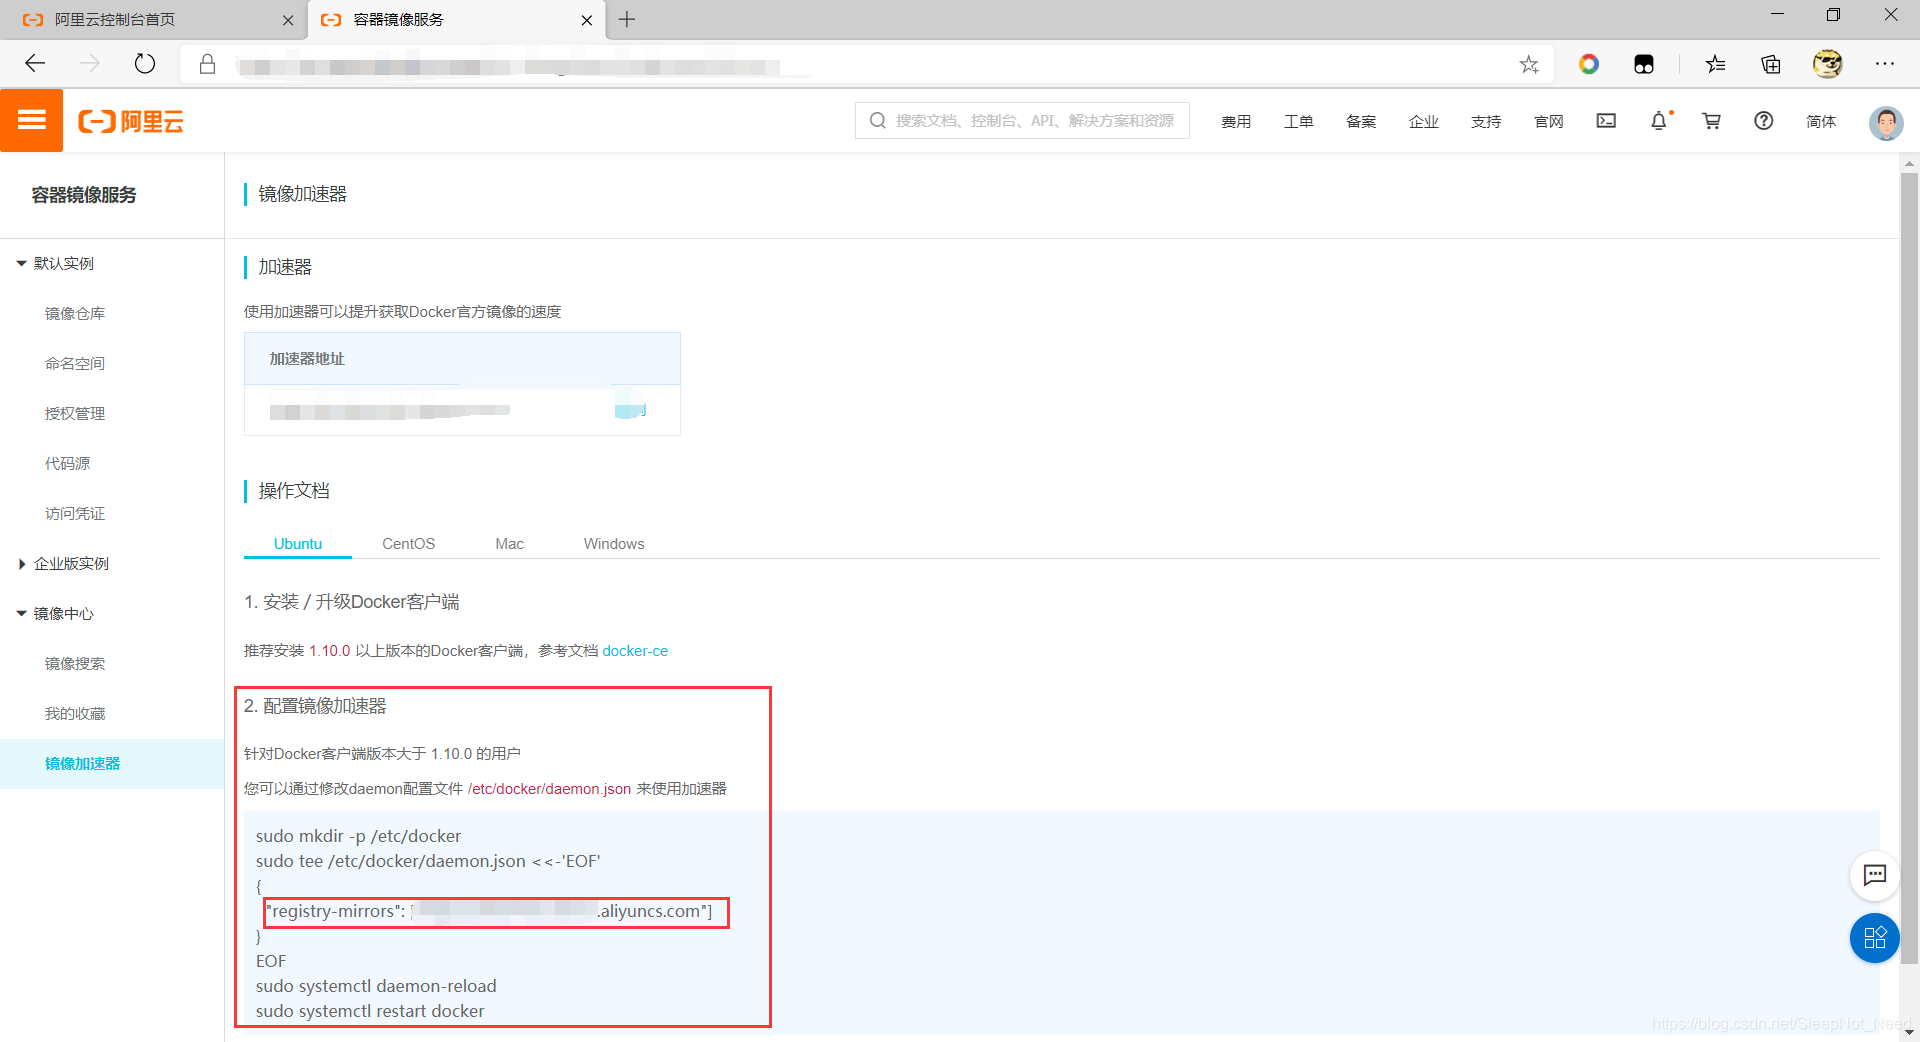The image size is (1920, 1042).
Task: Click the scrollbar down arrow
Action: tap(1909, 1031)
